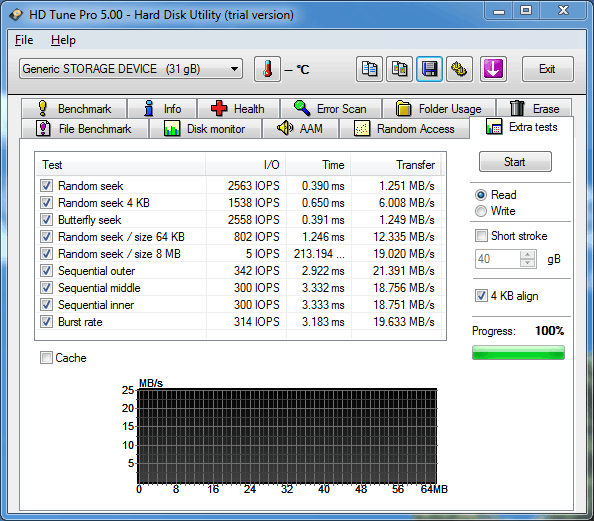Decrease short stroke size with down arrow
Screen dimensions: 594x521
point(527,263)
